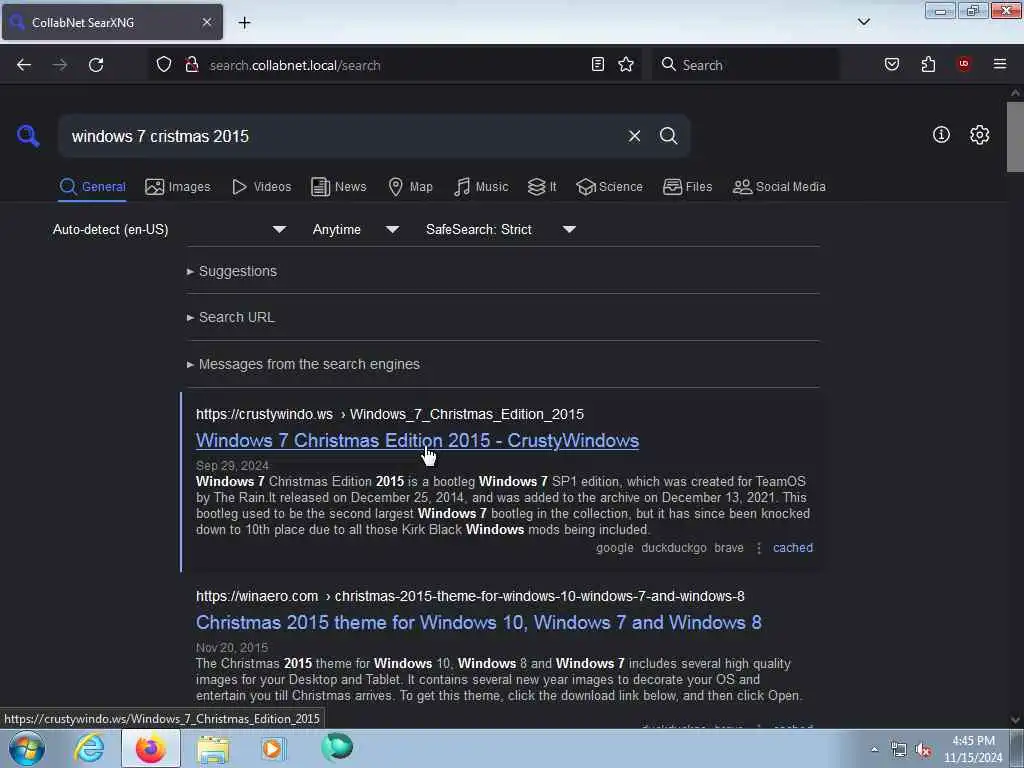Click the Nov 20, 2015 result date
The height and width of the screenshot is (768, 1024).
click(232, 648)
